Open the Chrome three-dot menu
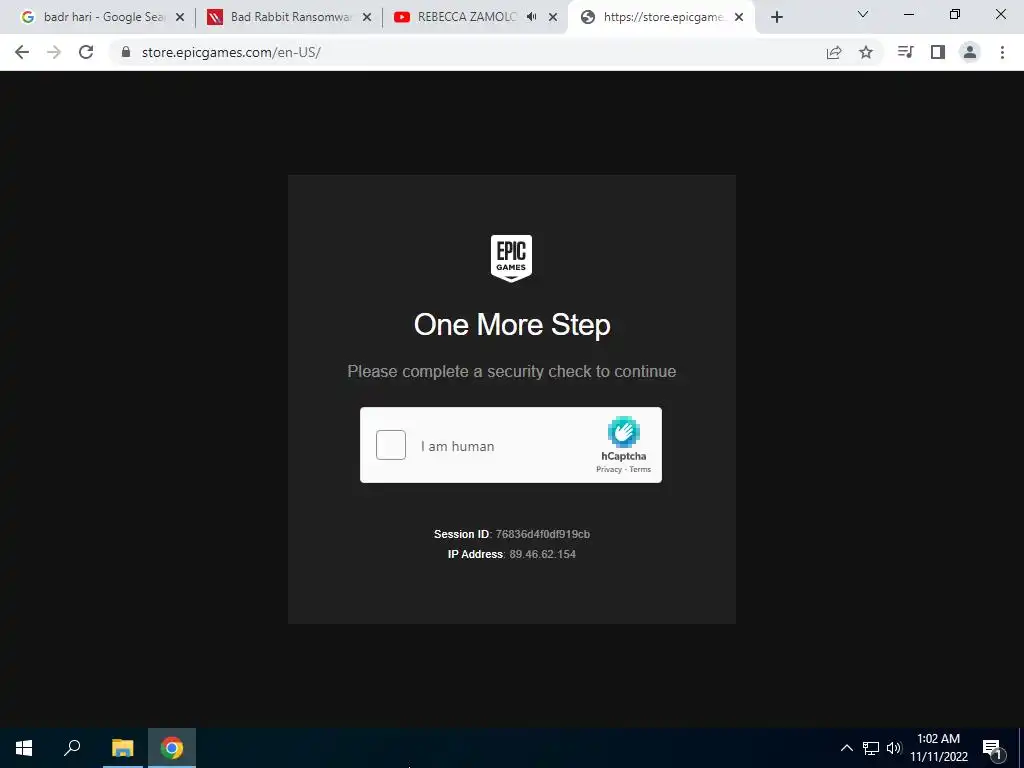Screen dimensions: 1024x768 tap(1002, 52)
